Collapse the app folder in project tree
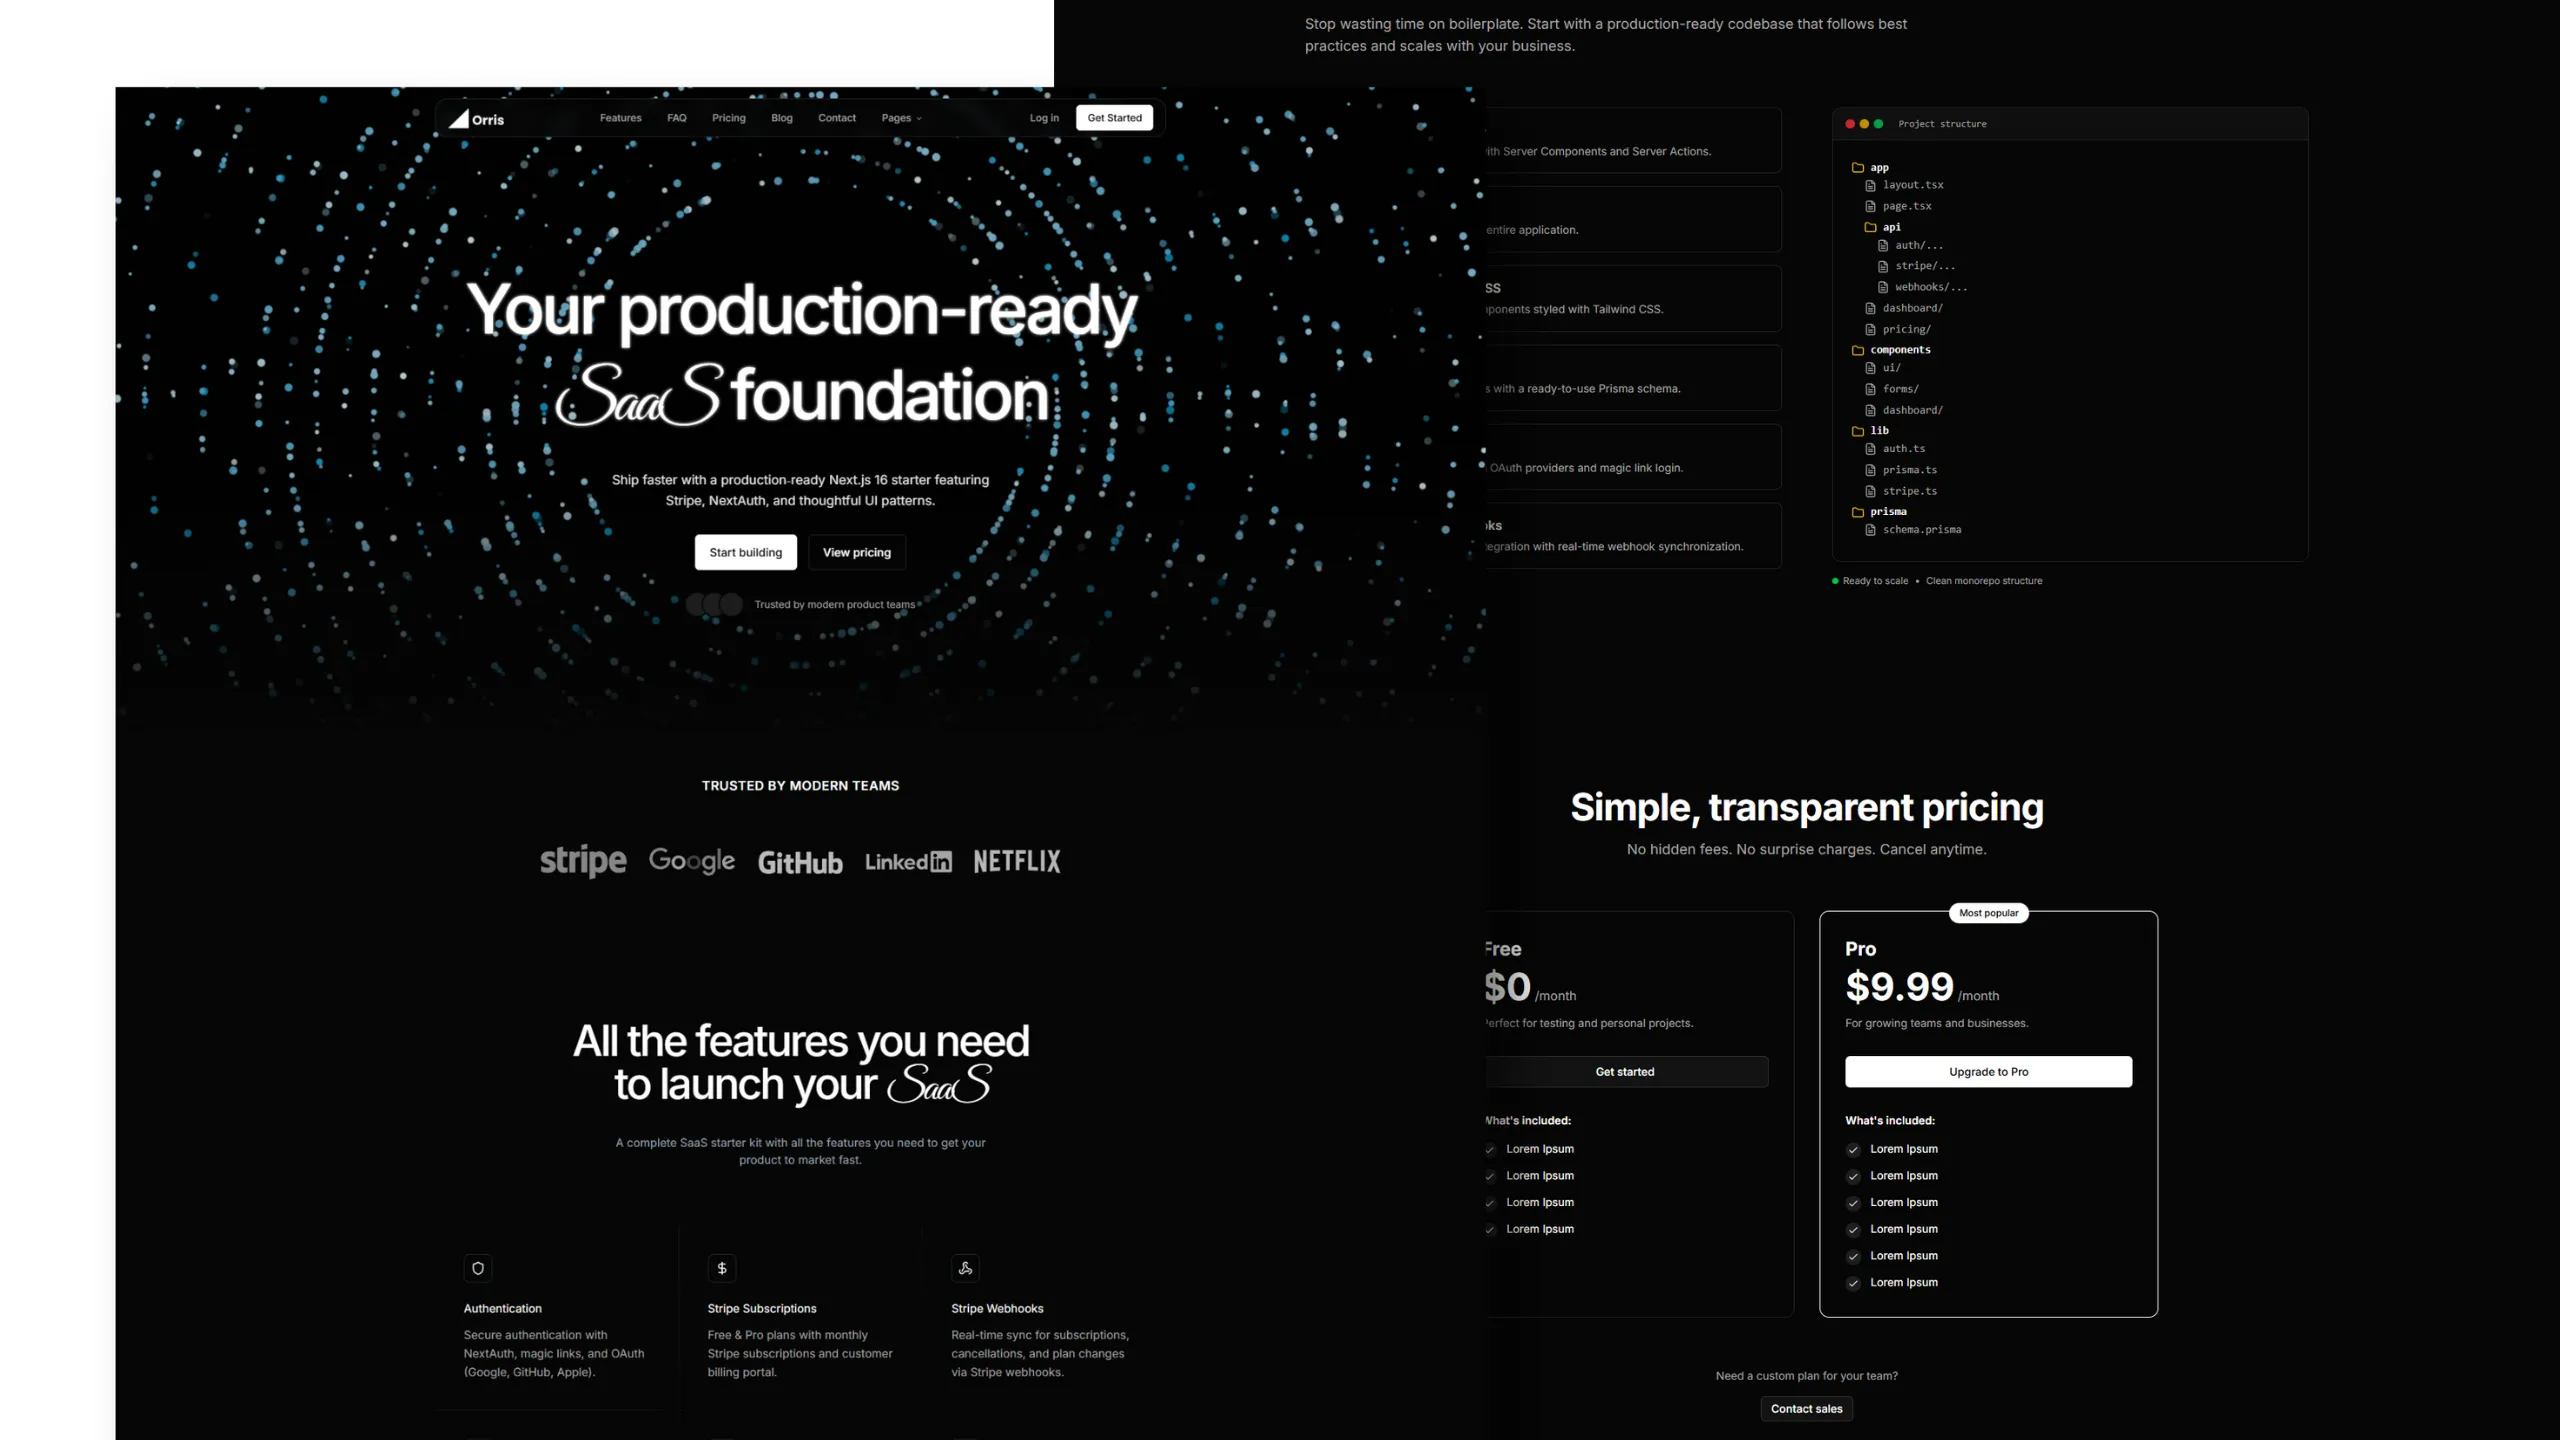 (x=1858, y=167)
